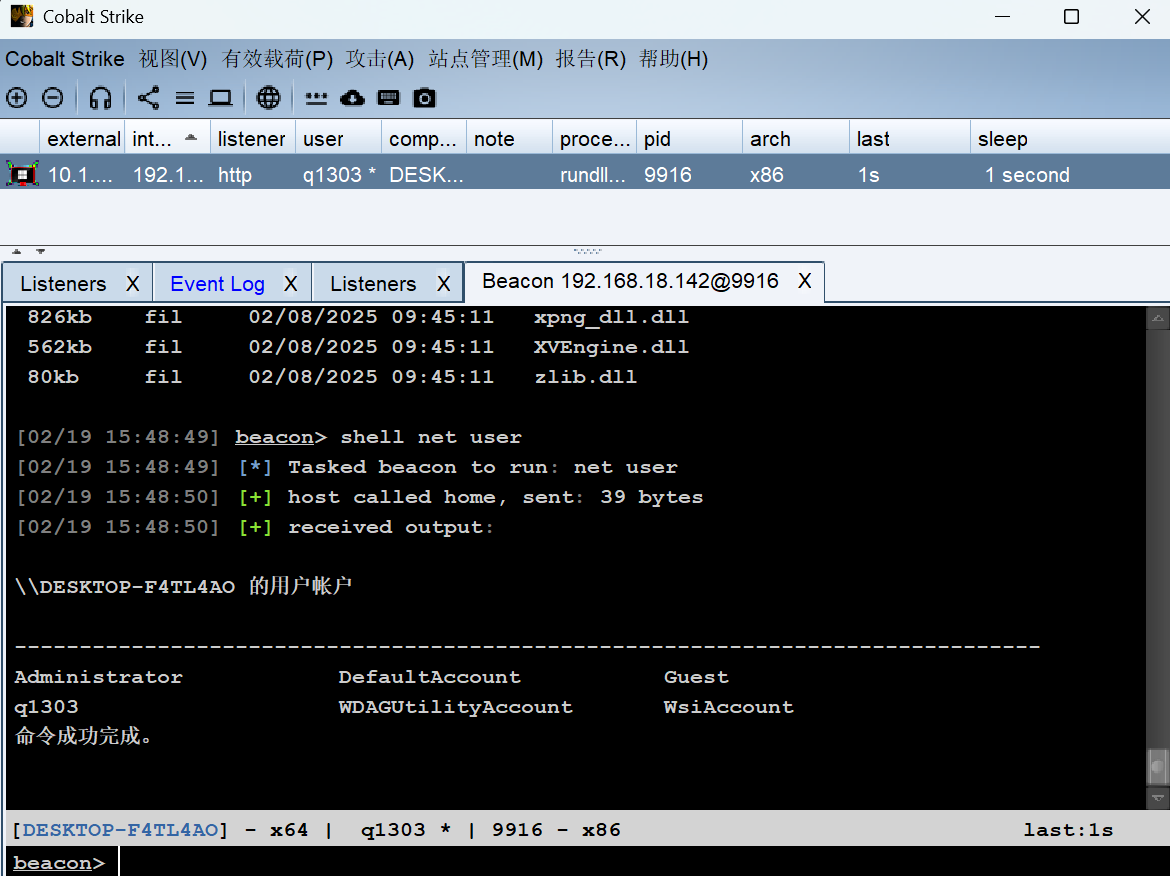Click the session user cell q1303 *

pos(340,175)
